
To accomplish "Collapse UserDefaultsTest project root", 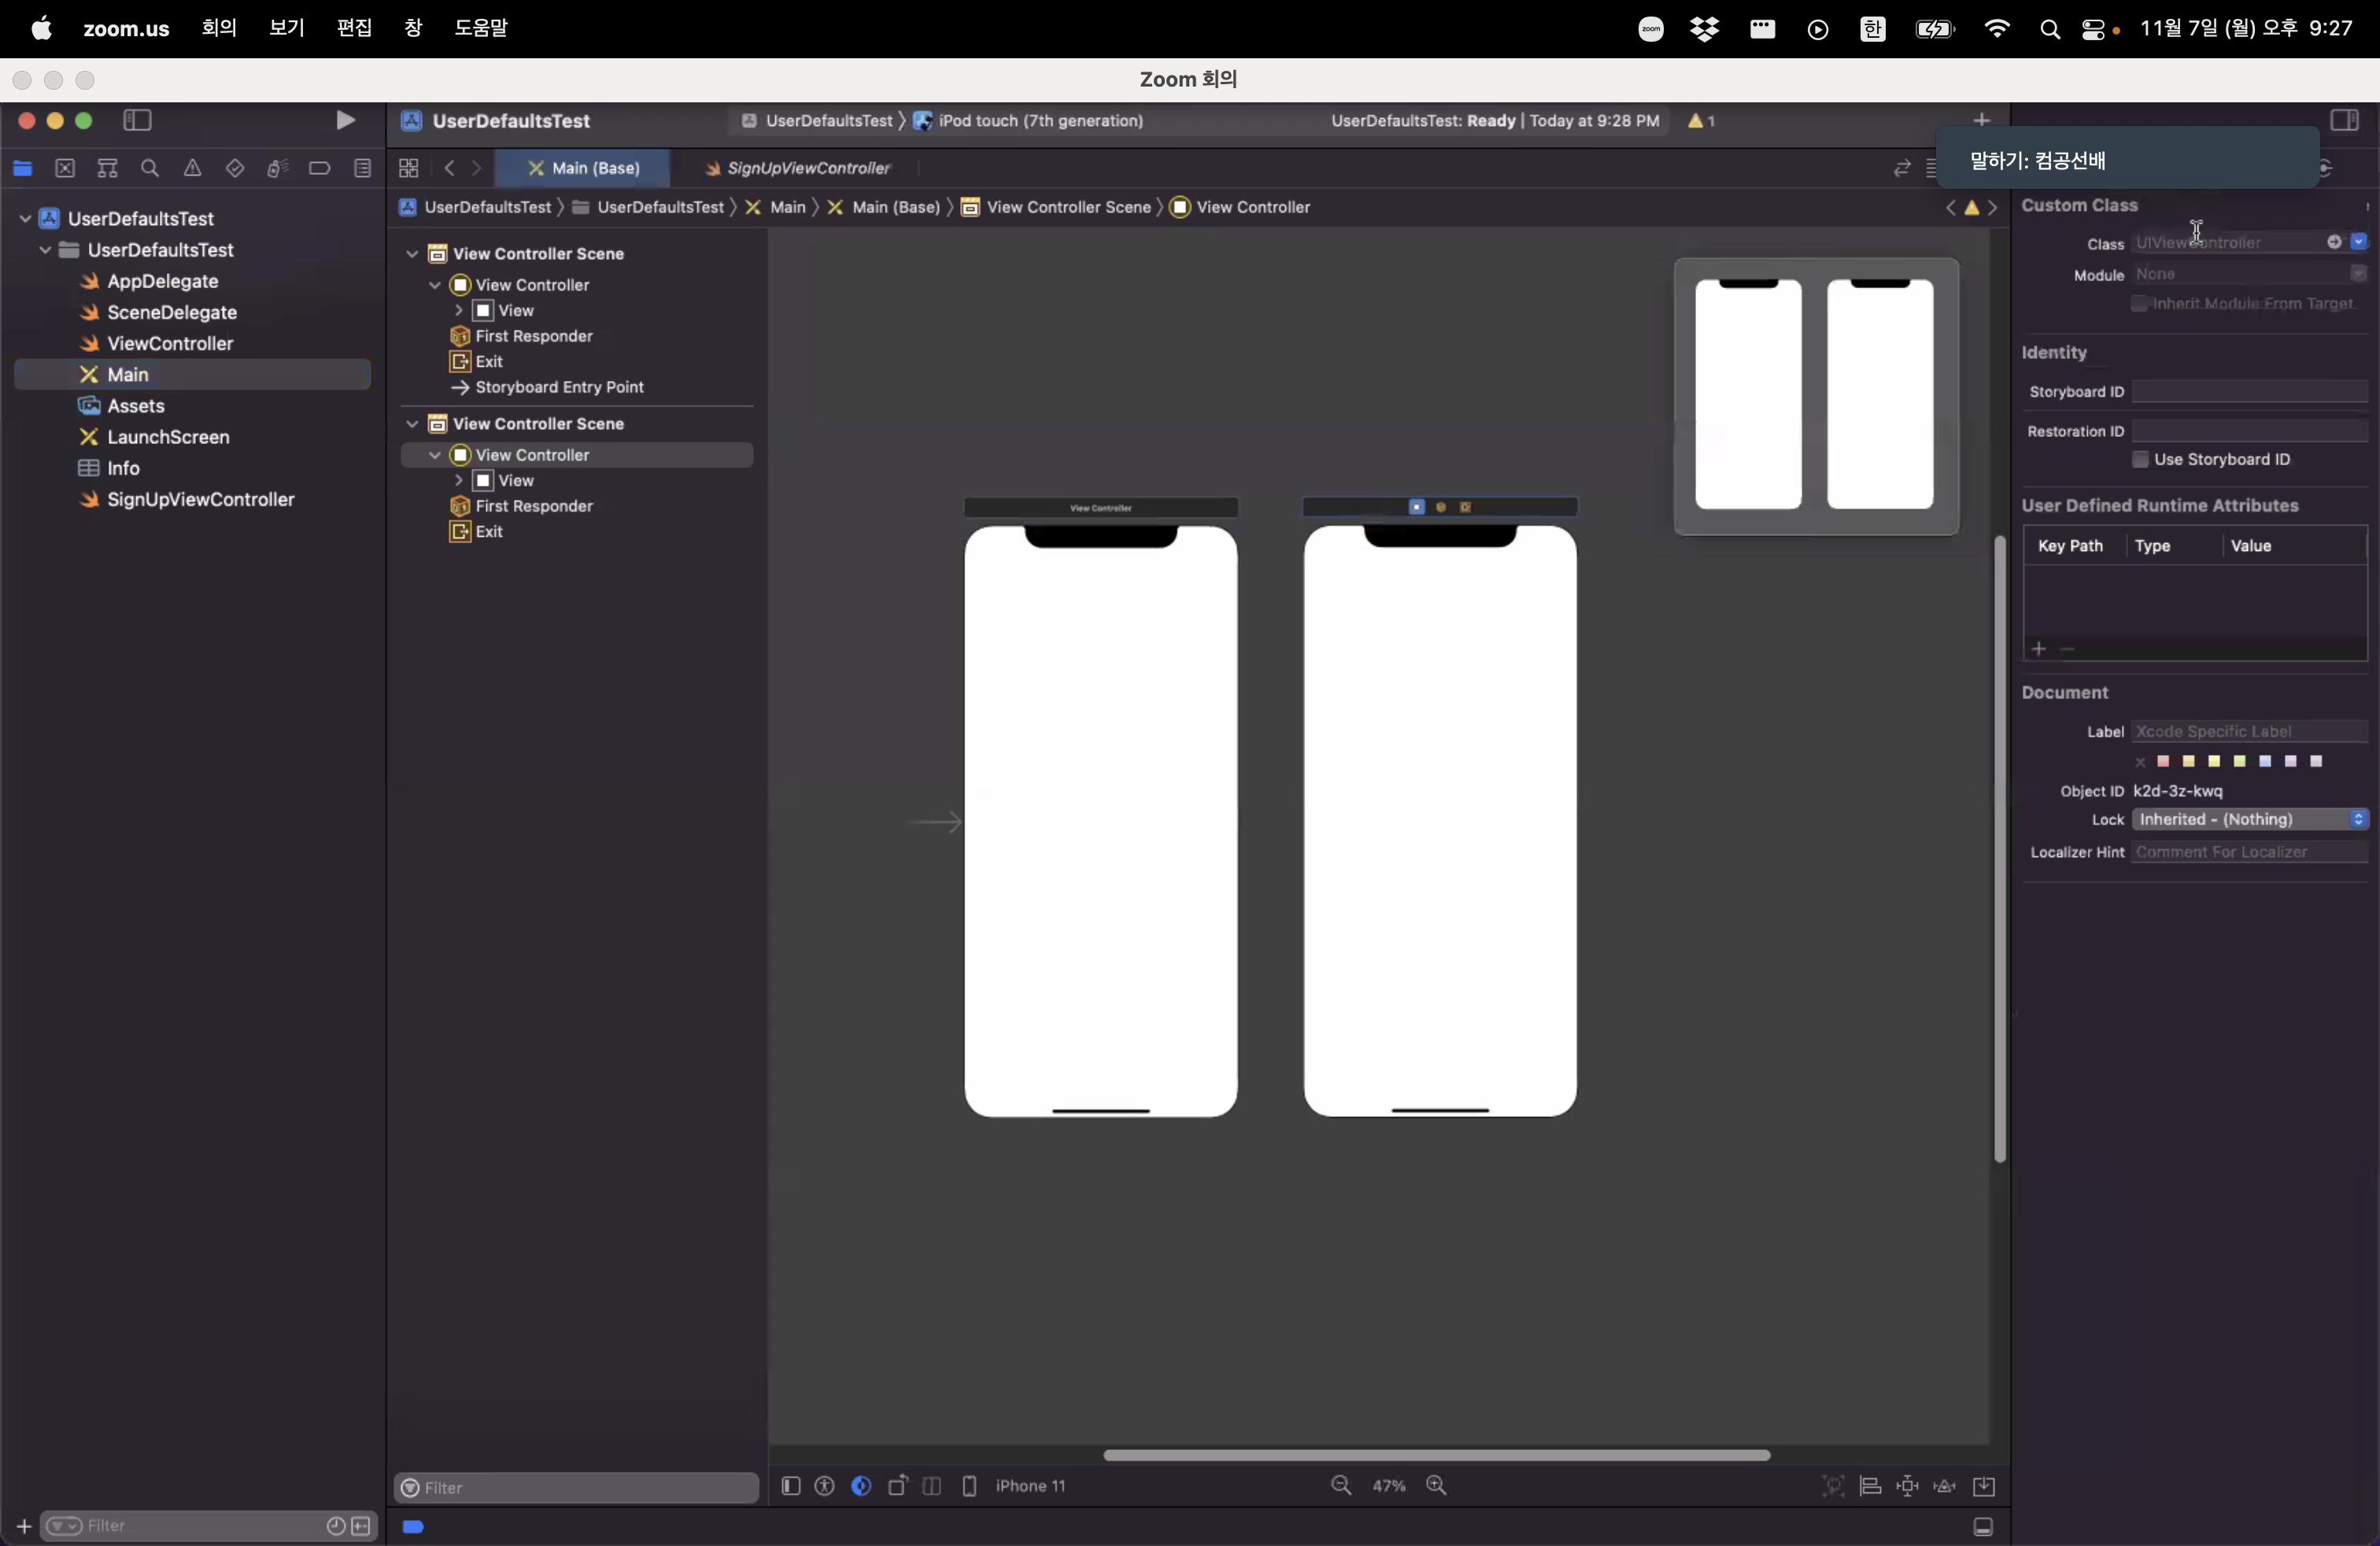I will (25, 218).
